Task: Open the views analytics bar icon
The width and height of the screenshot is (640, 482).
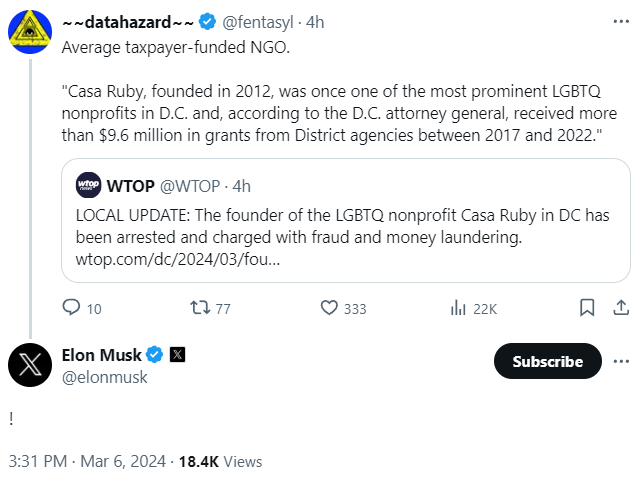Action: click(459, 308)
